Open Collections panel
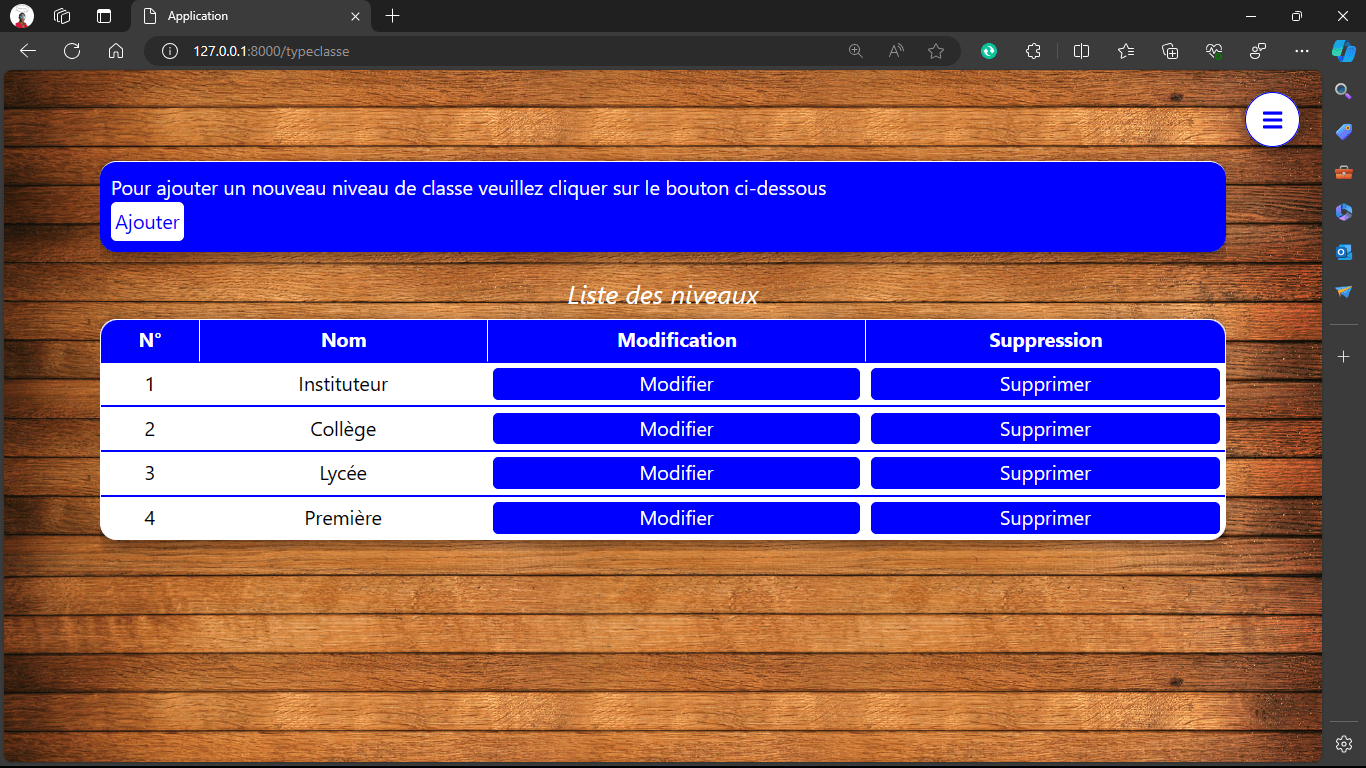1366x768 pixels. [x=1170, y=51]
